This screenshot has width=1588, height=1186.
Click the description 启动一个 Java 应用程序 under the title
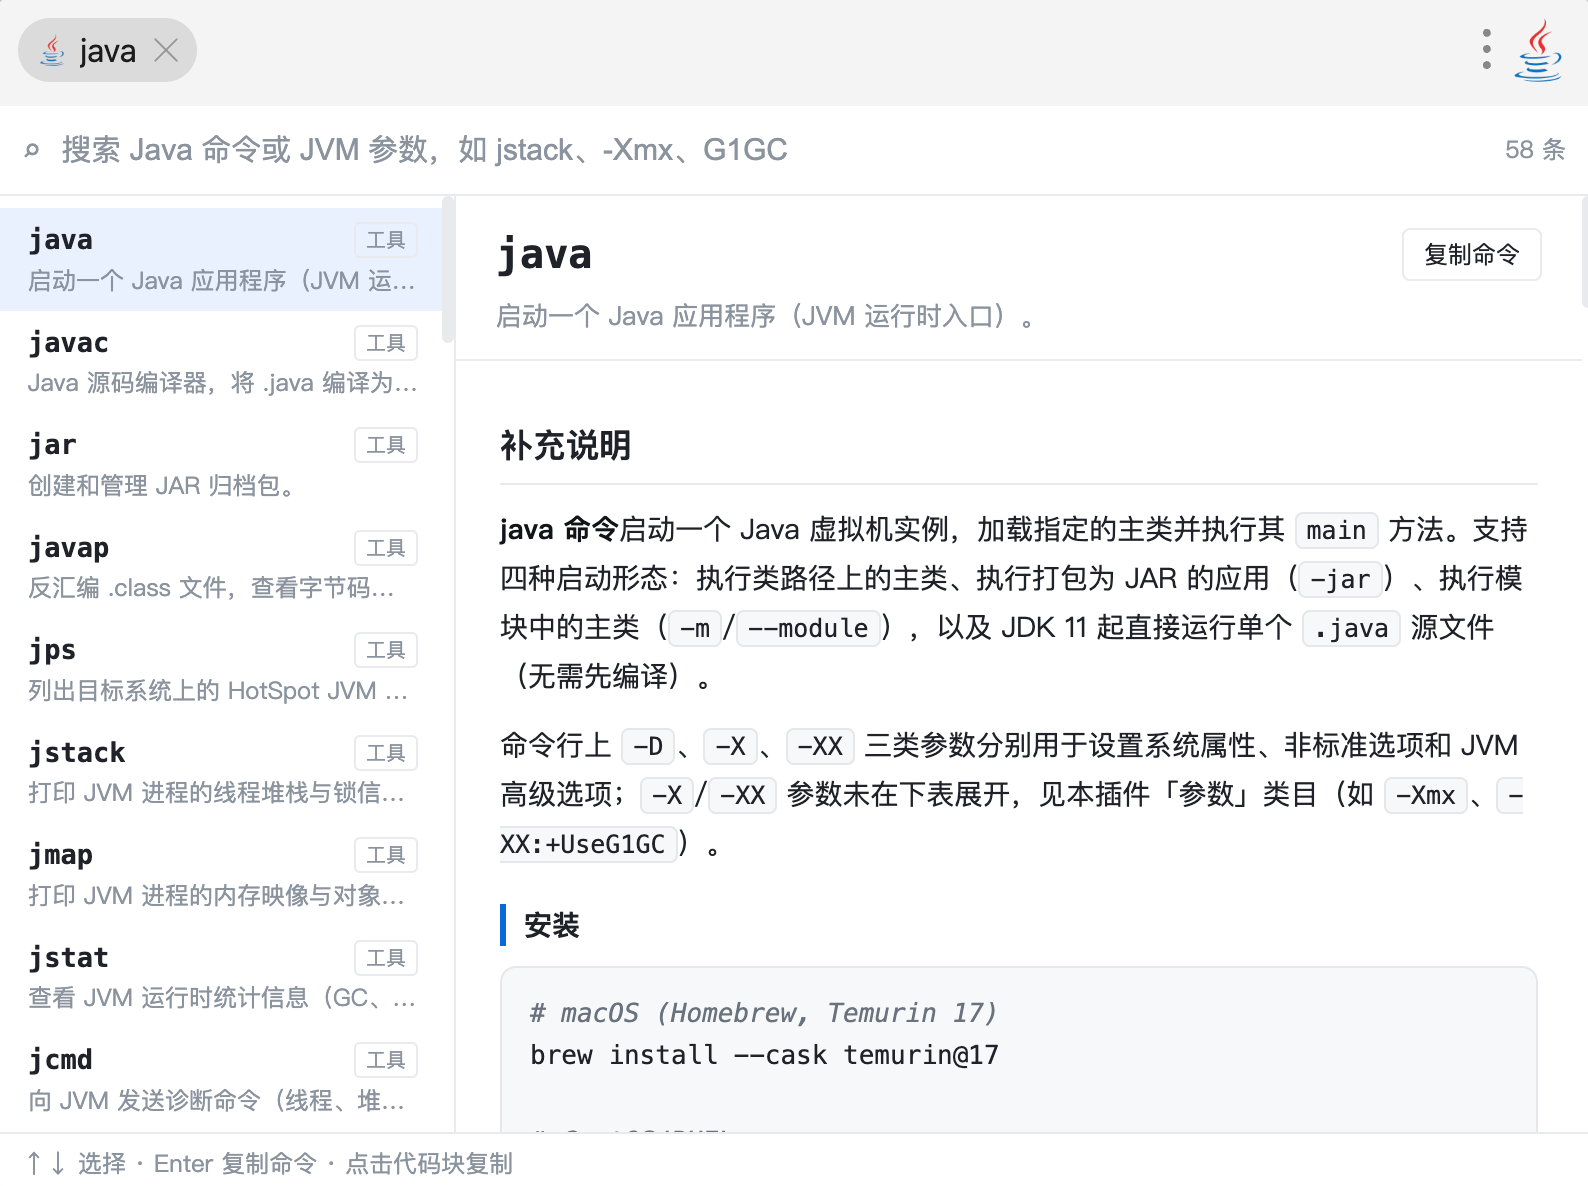coord(765,317)
